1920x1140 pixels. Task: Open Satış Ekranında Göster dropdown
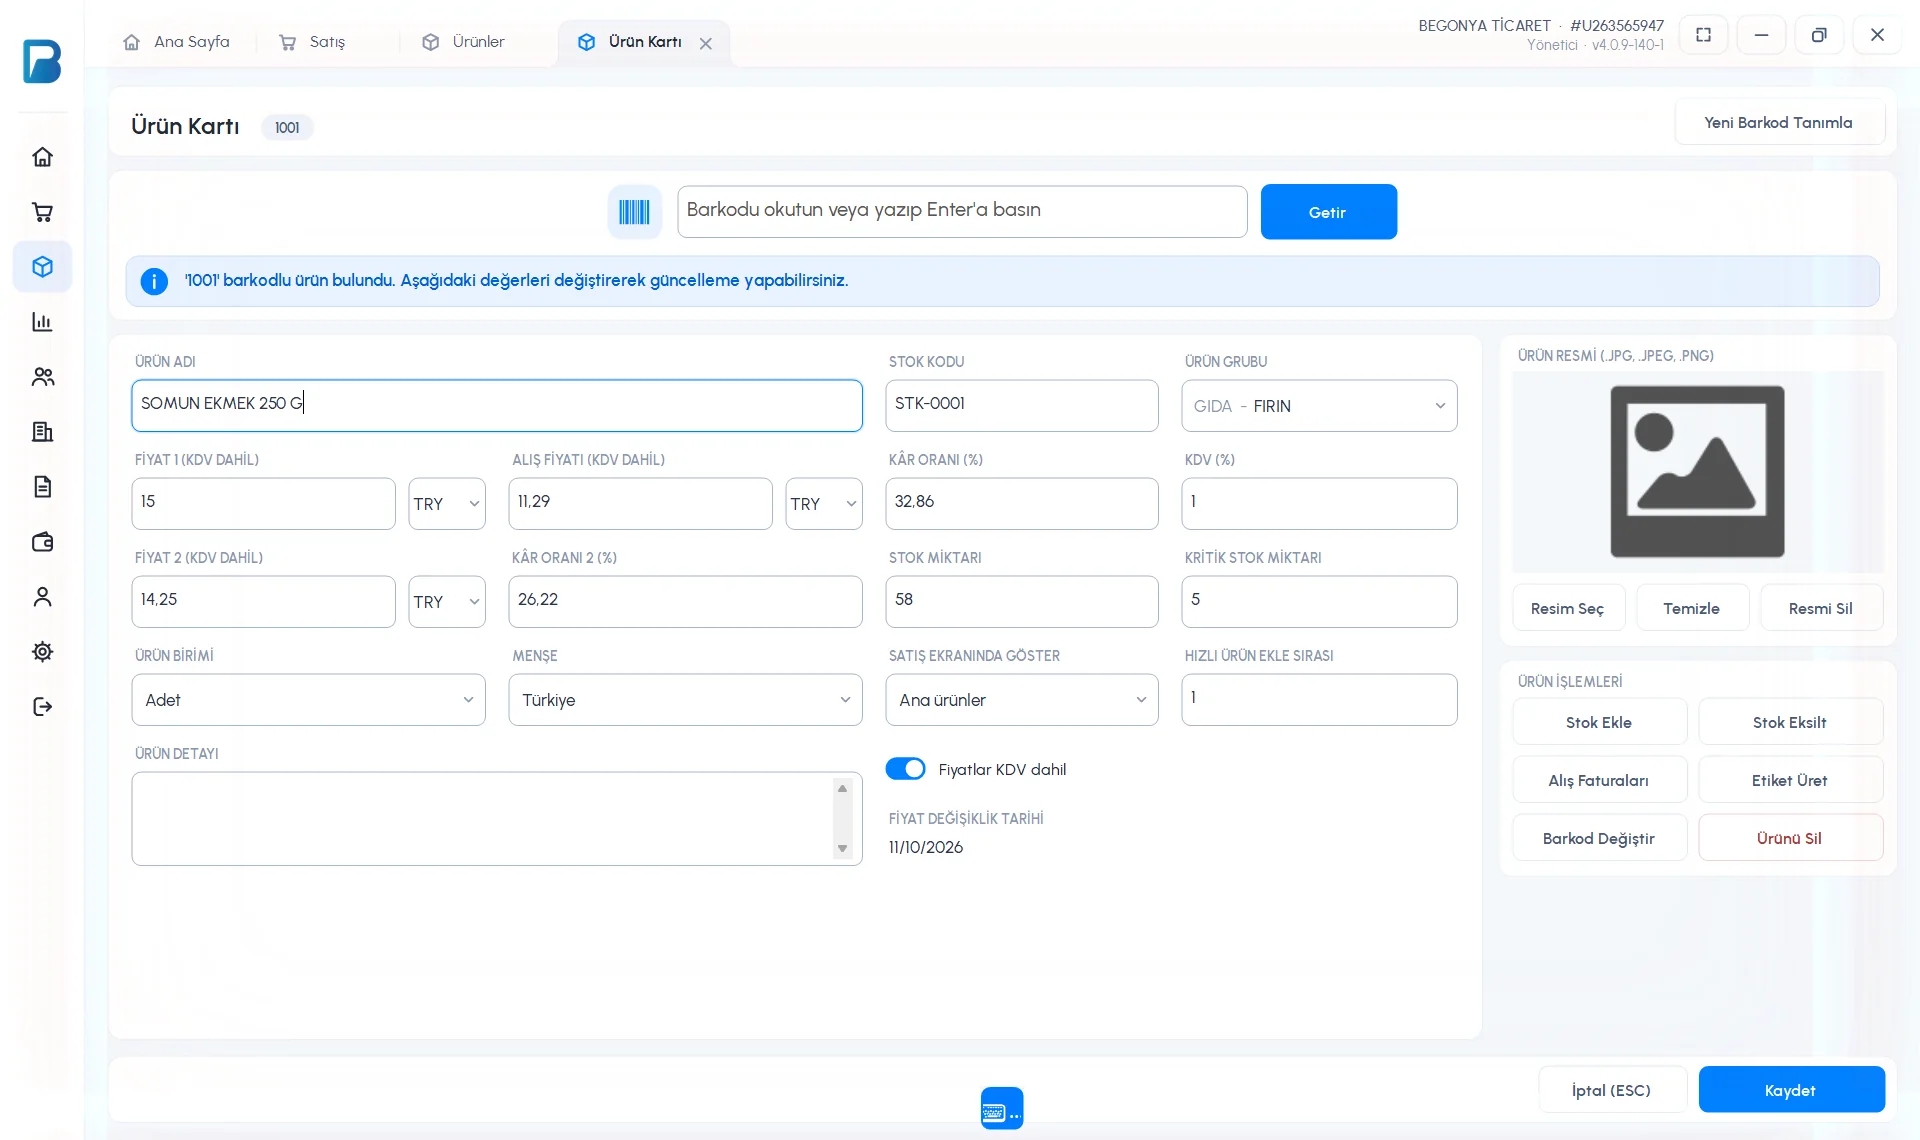(x=1021, y=700)
